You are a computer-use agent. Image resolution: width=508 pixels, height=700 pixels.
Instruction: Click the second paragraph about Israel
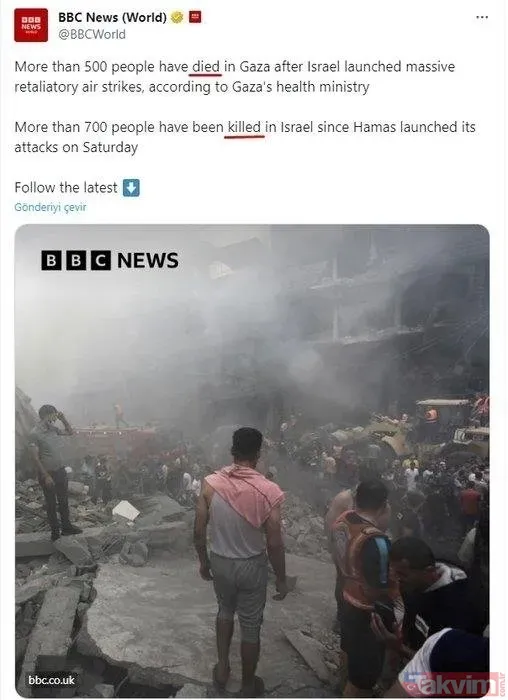pos(245,137)
